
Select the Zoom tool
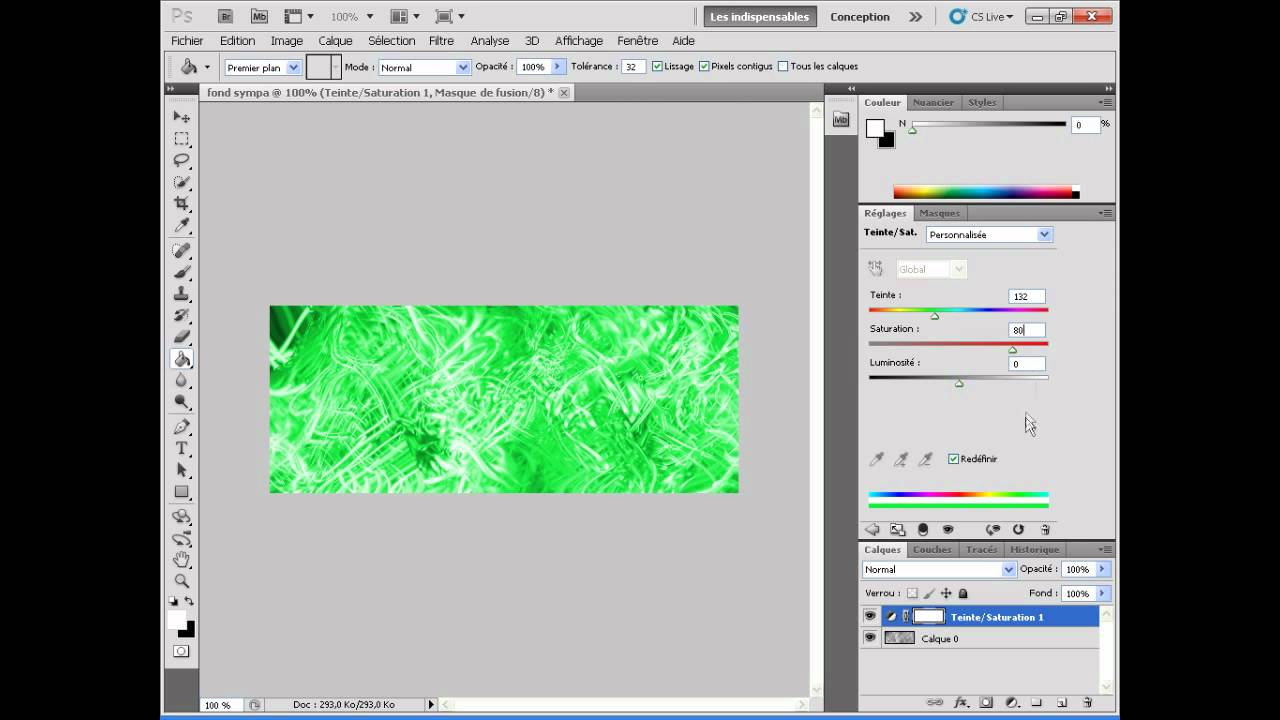(x=182, y=581)
